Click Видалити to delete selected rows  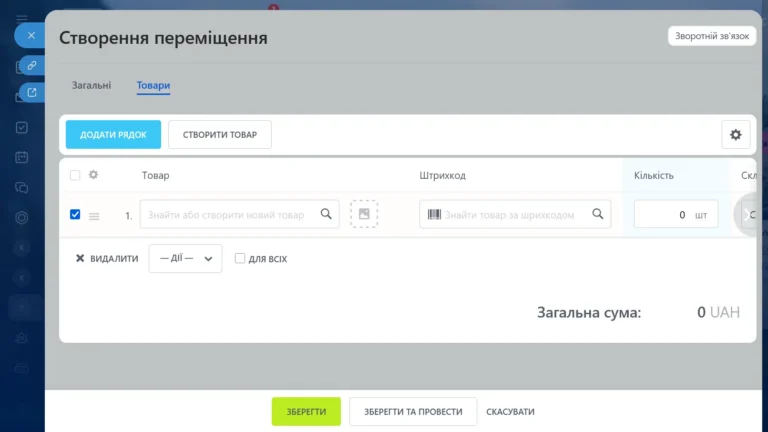pyautogui.click(x=107, y=259)
